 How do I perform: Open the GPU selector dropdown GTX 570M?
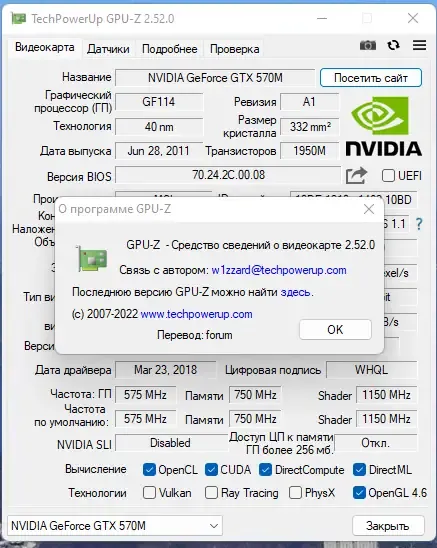115,526
